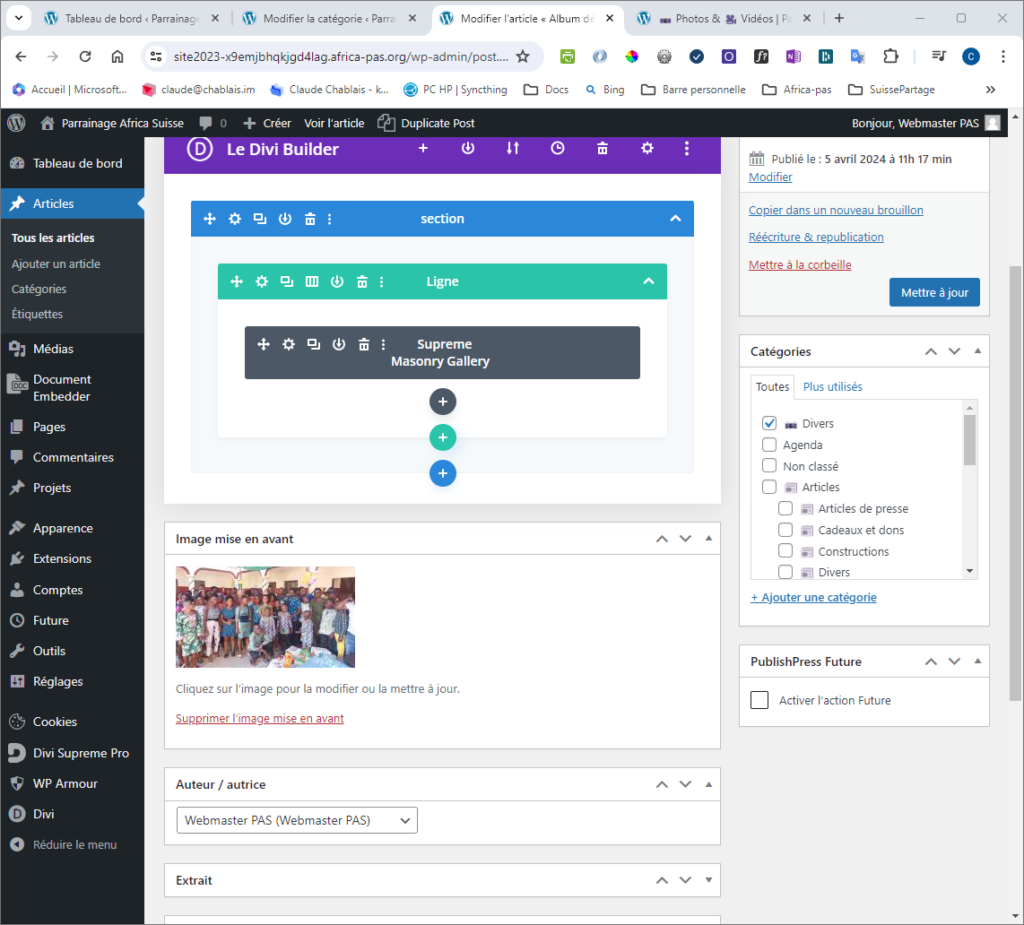Viewport: 1024px width, 925px height.
Task: Collapse the Ligne row using its chevron
Action: coord(648,282)
